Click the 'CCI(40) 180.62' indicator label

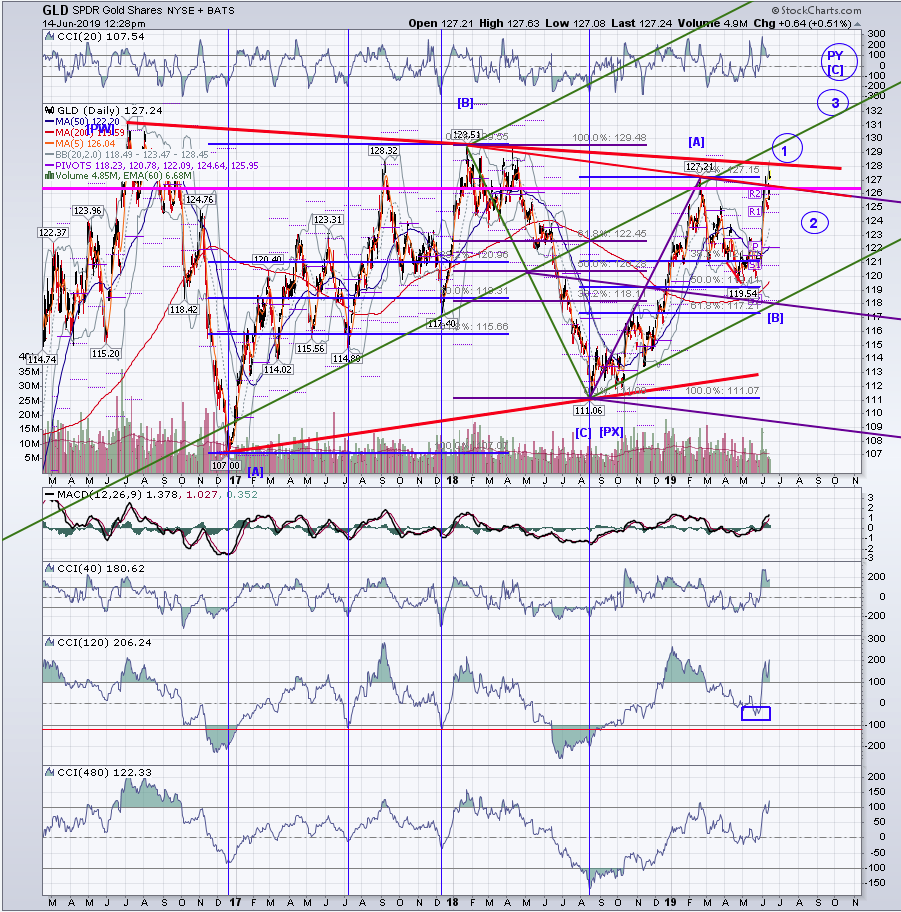click(x=101, y=568)
